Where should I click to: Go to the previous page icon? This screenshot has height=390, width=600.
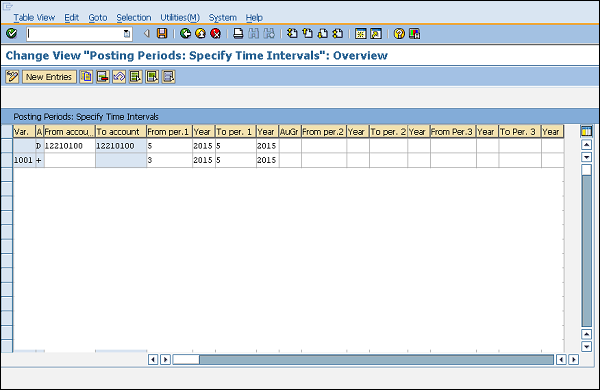coord(307,34)
